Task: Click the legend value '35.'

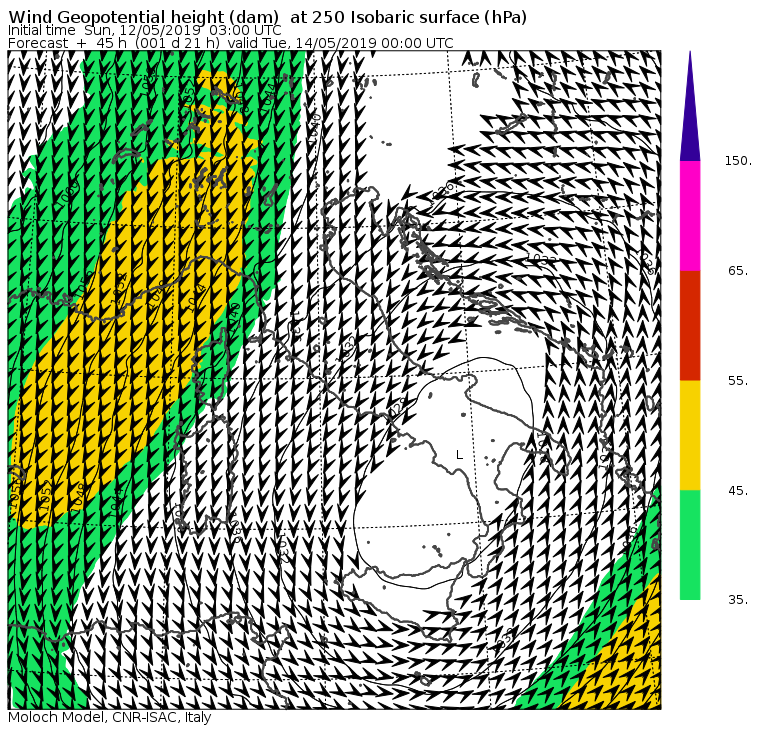Action: point(738,600)
